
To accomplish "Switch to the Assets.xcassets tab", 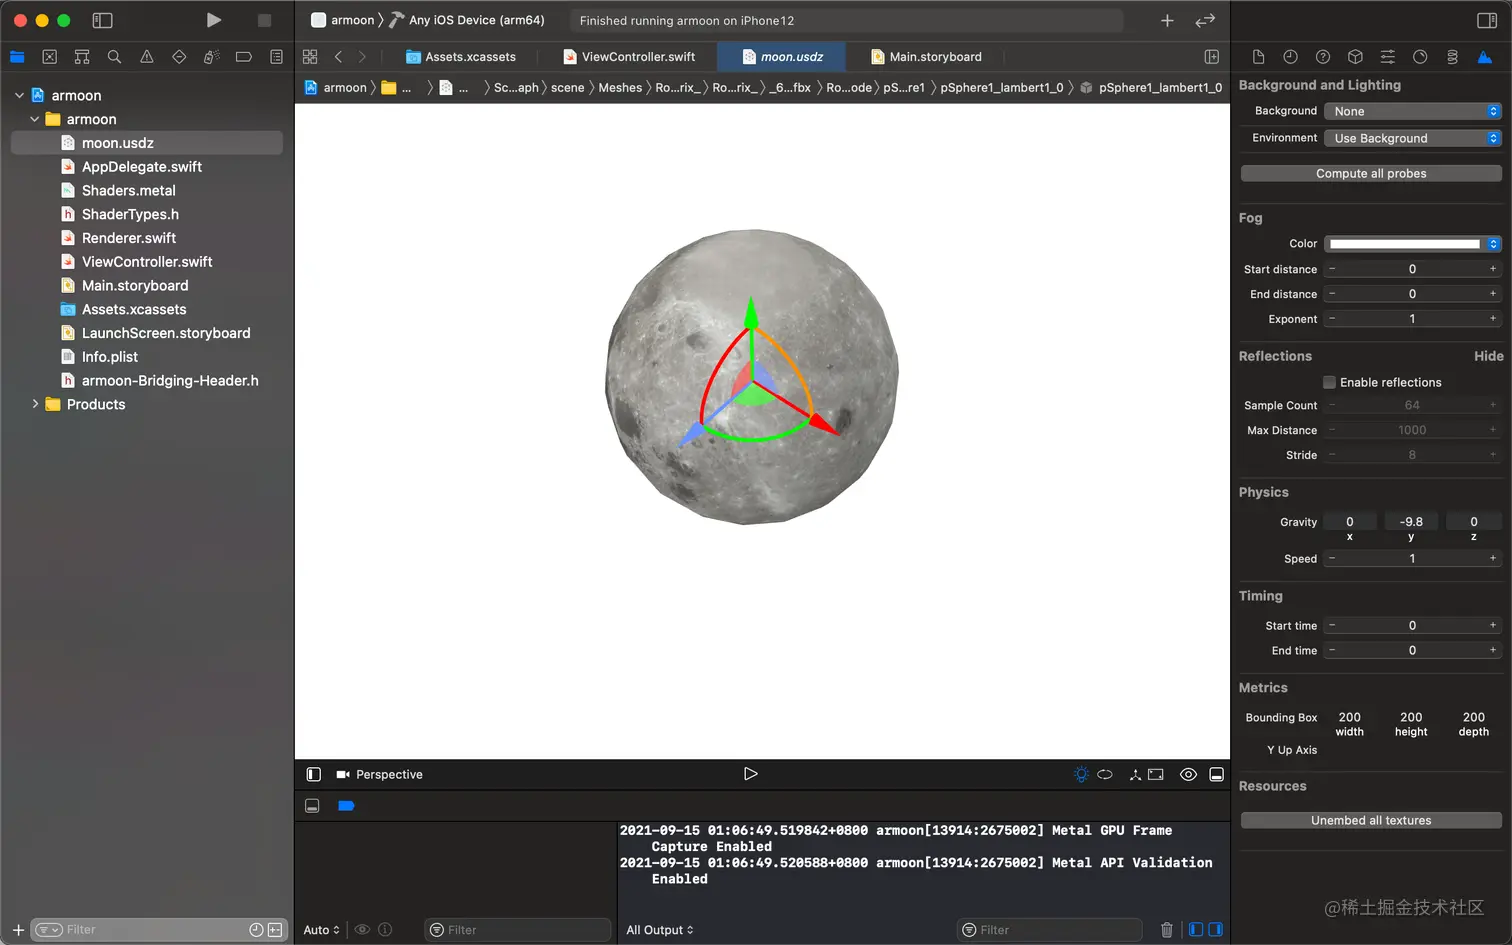I will [461, 57].
